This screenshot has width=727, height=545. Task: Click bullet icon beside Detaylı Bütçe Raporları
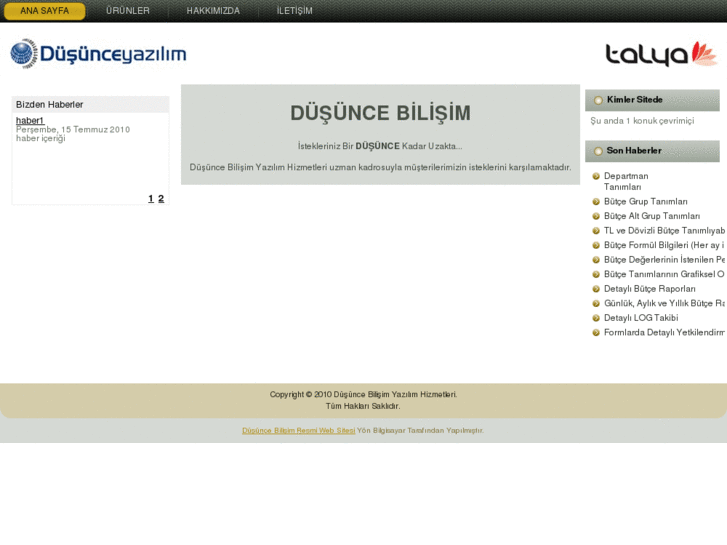596,289
